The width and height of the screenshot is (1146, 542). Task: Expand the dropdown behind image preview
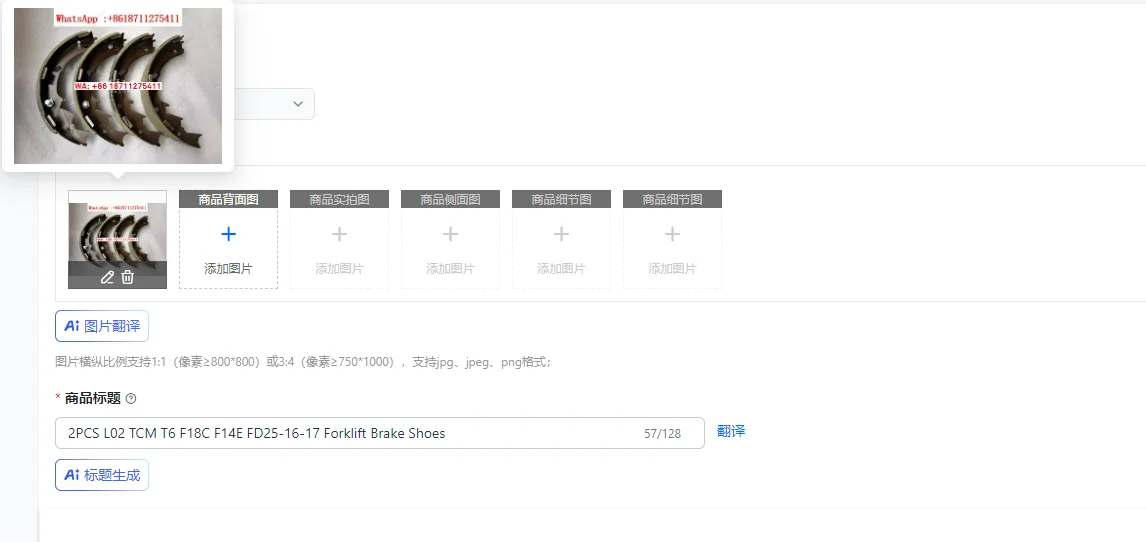(x=297, y=104)
